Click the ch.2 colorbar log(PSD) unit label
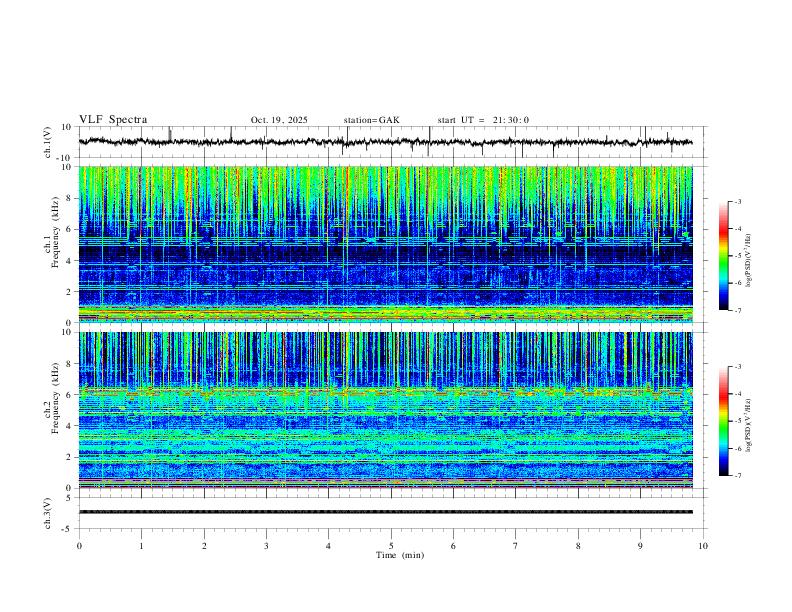Viewport: 792px width, 612px height. pos(749,425)
